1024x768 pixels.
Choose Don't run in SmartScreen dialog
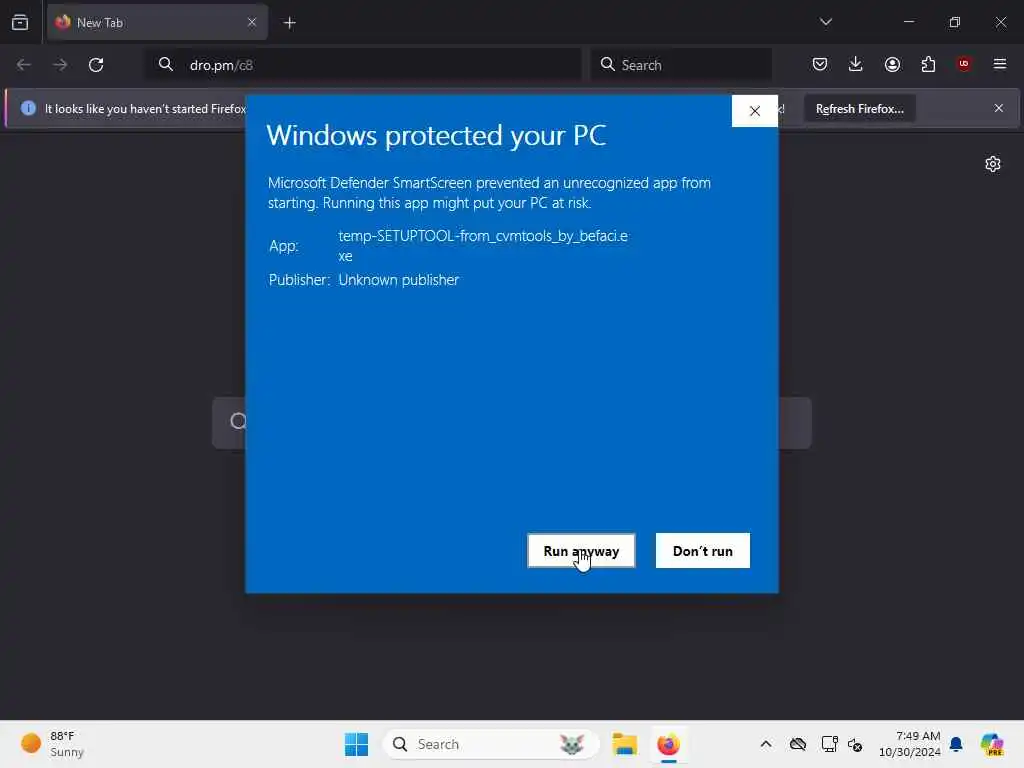[x=703, y=551]
